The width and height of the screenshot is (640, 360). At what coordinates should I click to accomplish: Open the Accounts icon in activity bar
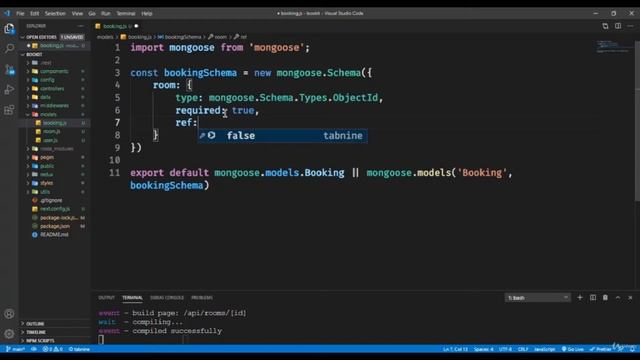click(9, 313)
